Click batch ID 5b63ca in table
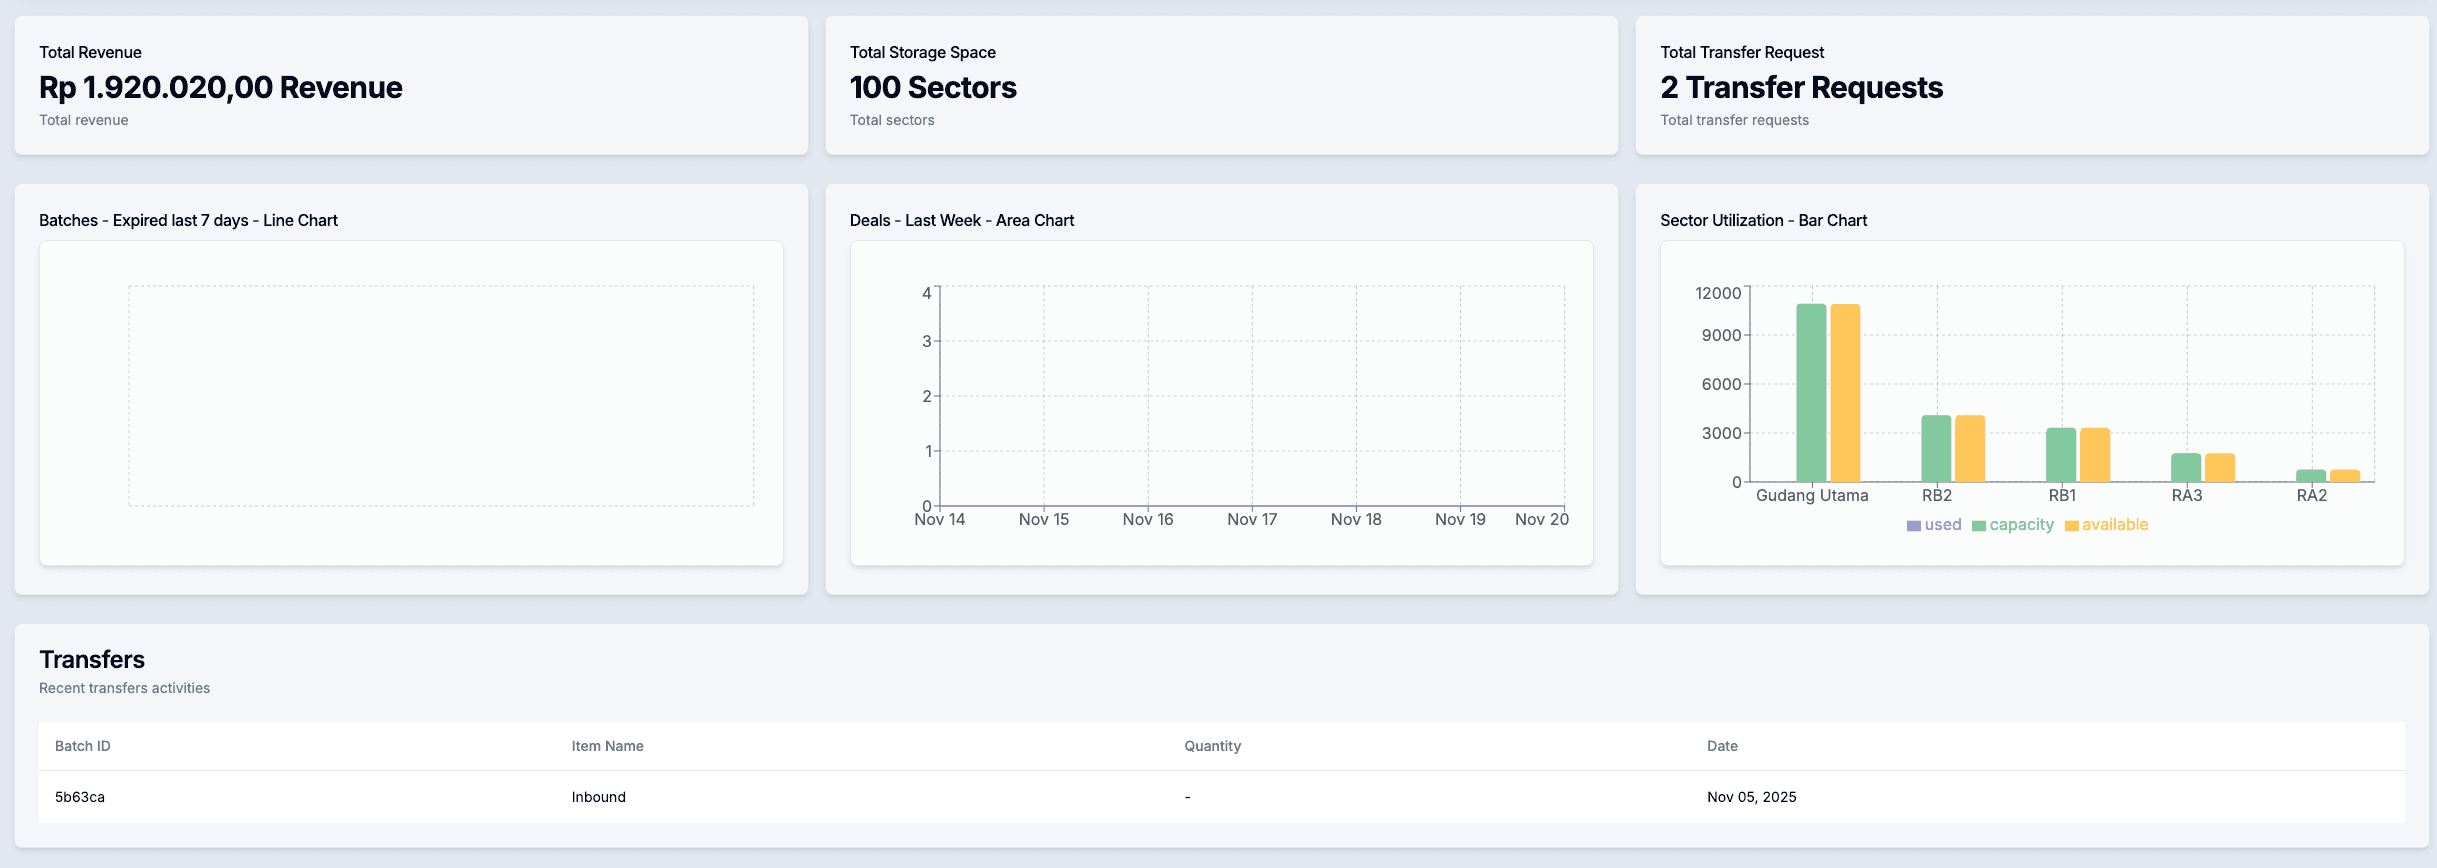Viewport: 2437px width, 868px height. click(x=79, y=797)
